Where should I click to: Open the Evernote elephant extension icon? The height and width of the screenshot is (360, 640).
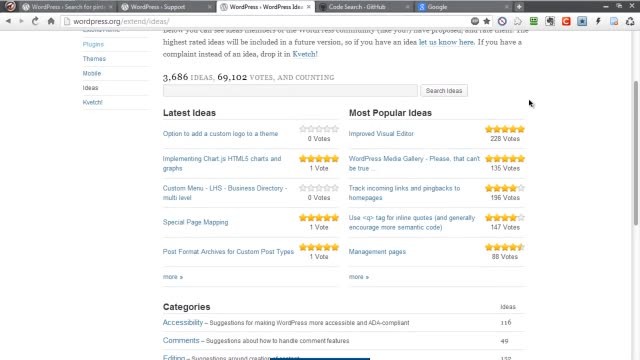tap(550, 21)
